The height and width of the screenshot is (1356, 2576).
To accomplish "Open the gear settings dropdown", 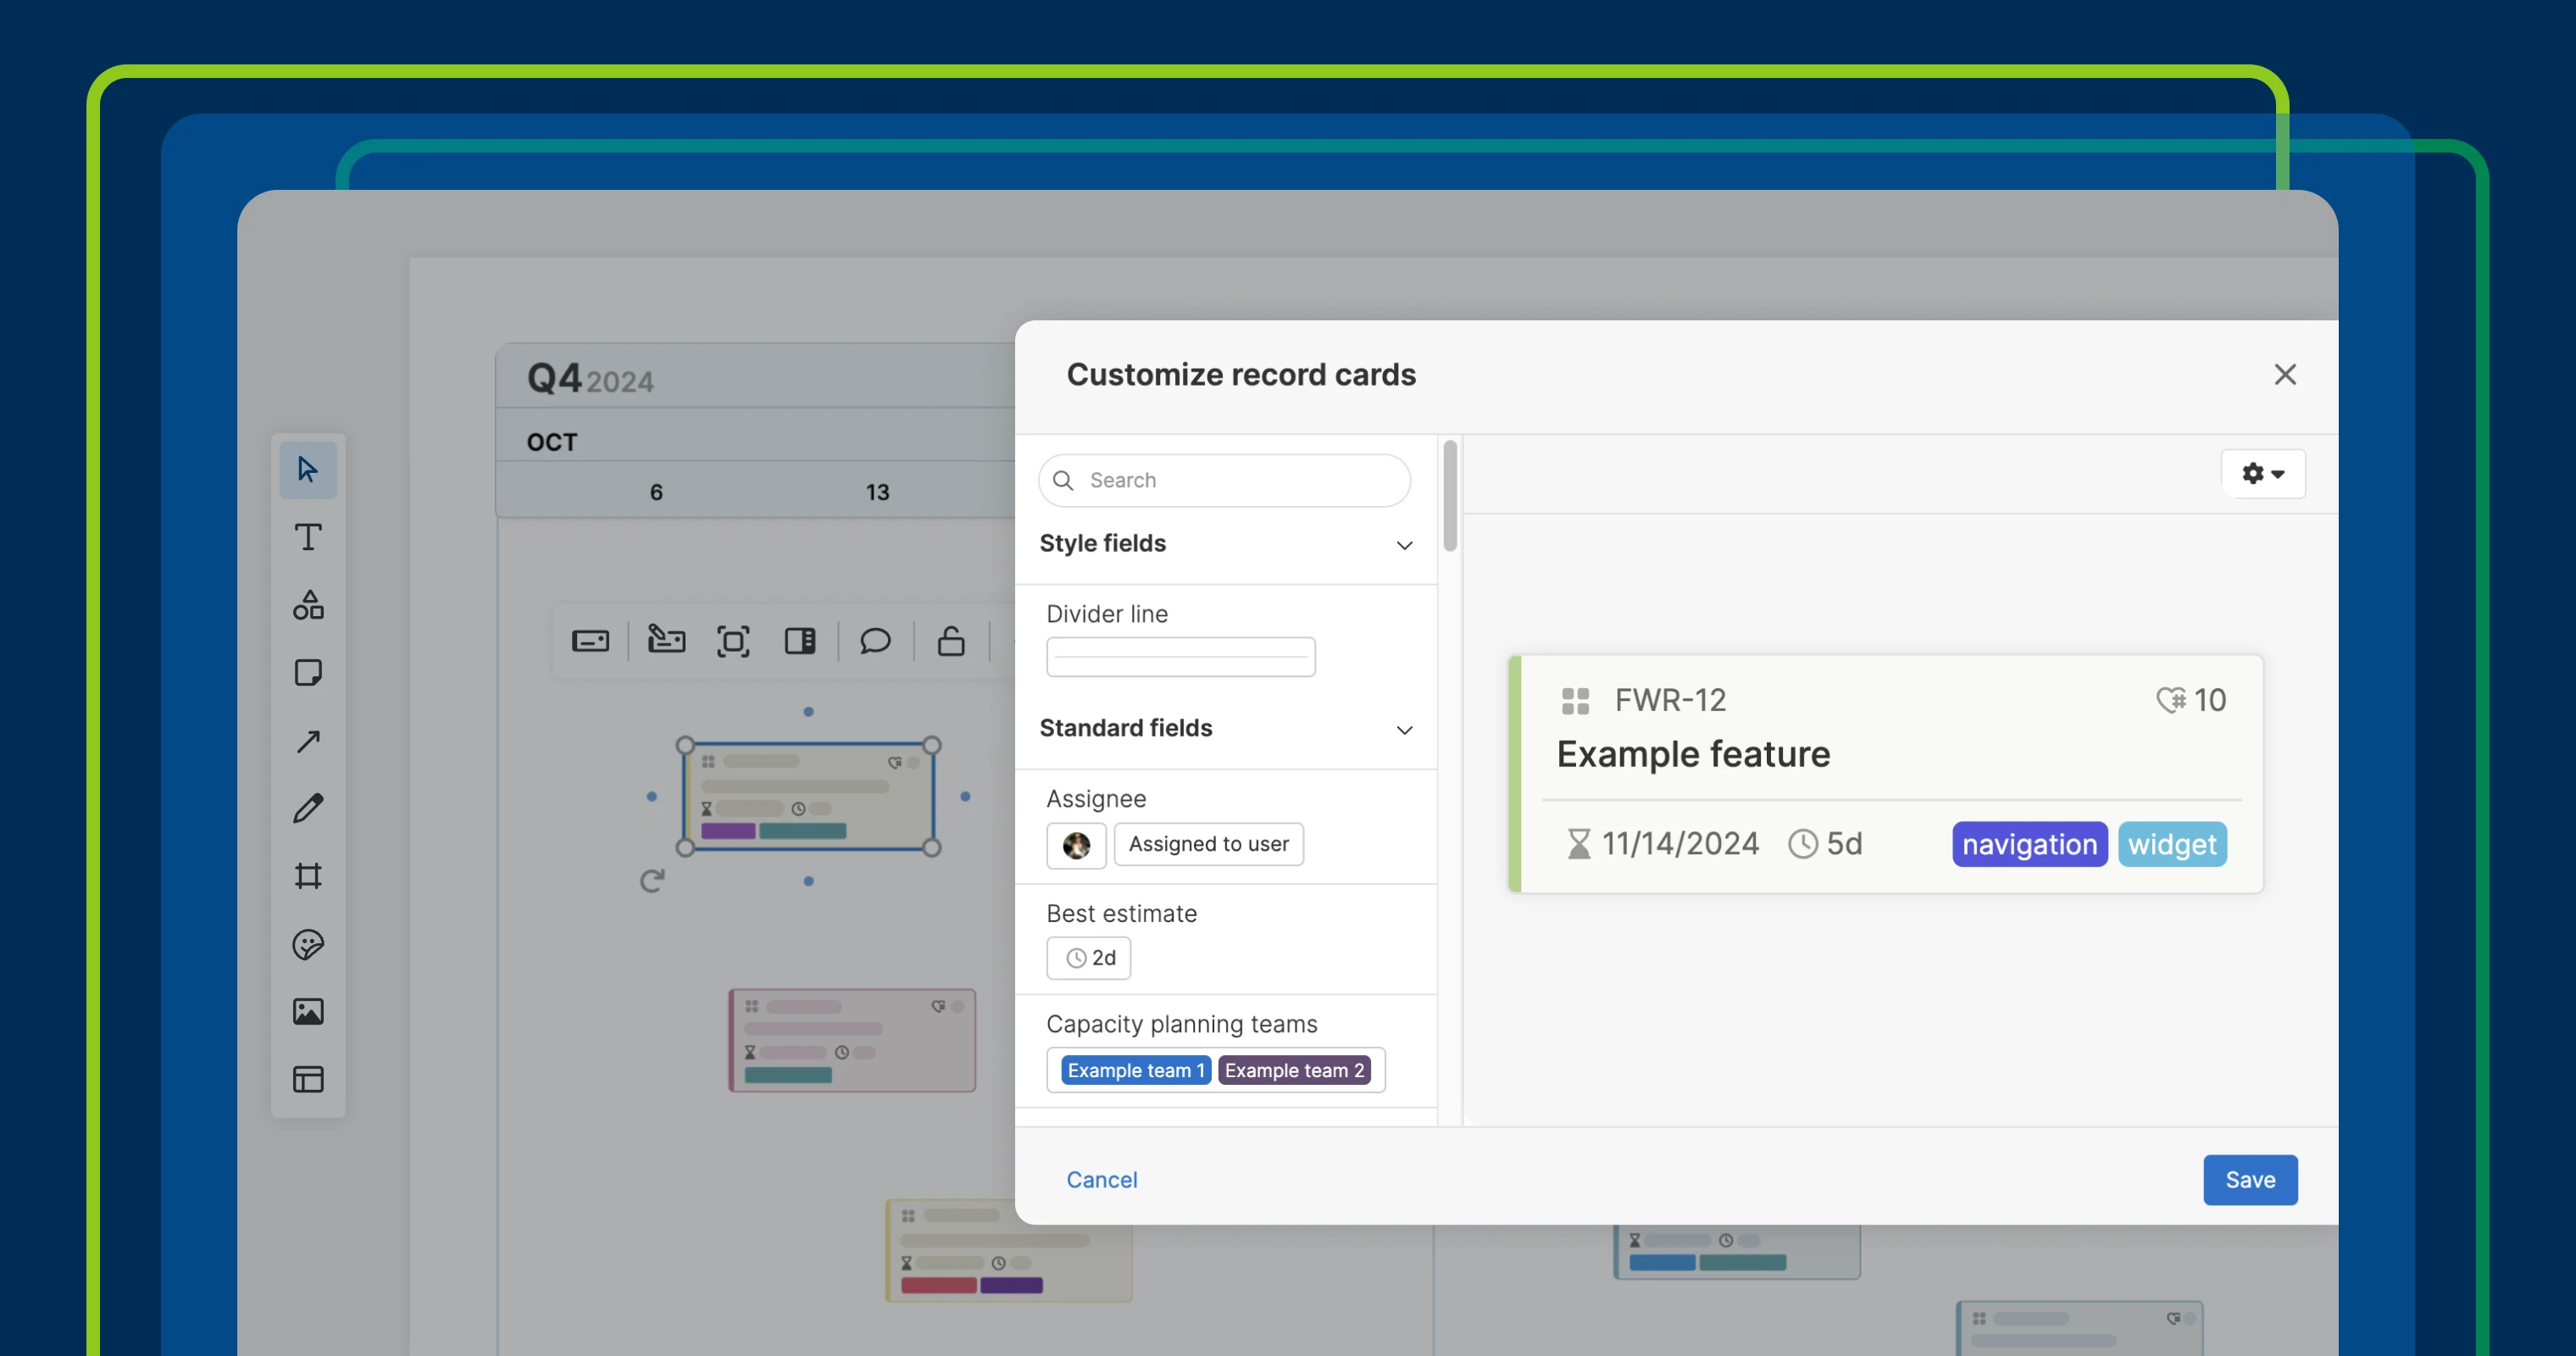I will point(2263,474).
